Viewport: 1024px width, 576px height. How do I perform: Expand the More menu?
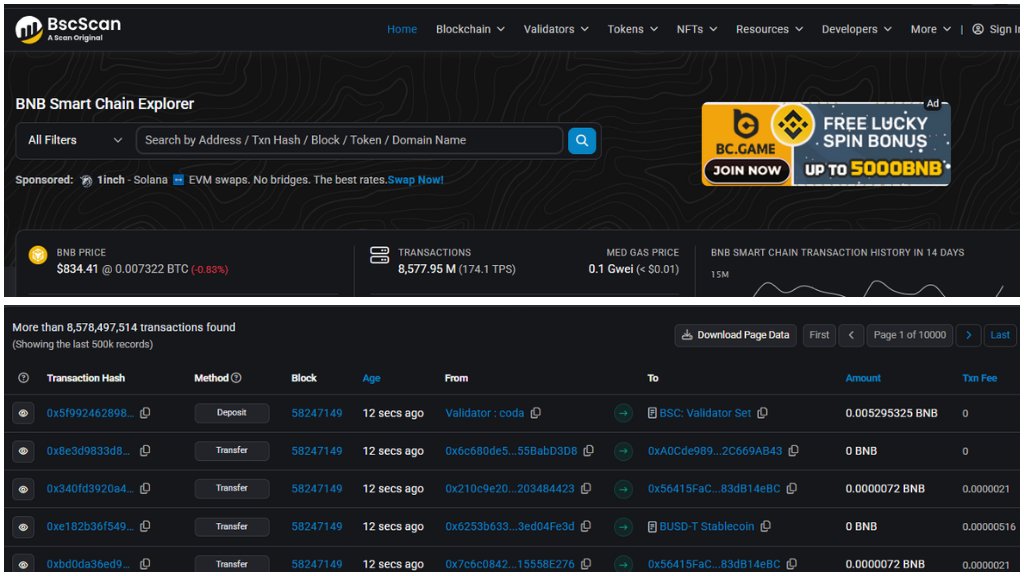pos(931,29)
